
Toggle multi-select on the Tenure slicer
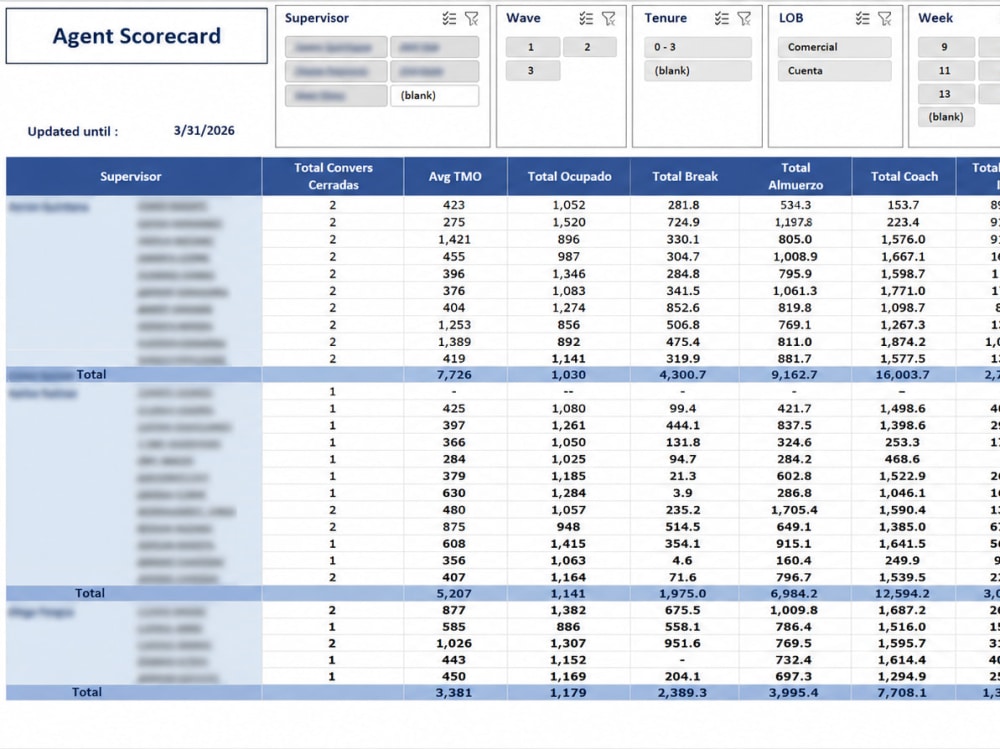(721, 19)
